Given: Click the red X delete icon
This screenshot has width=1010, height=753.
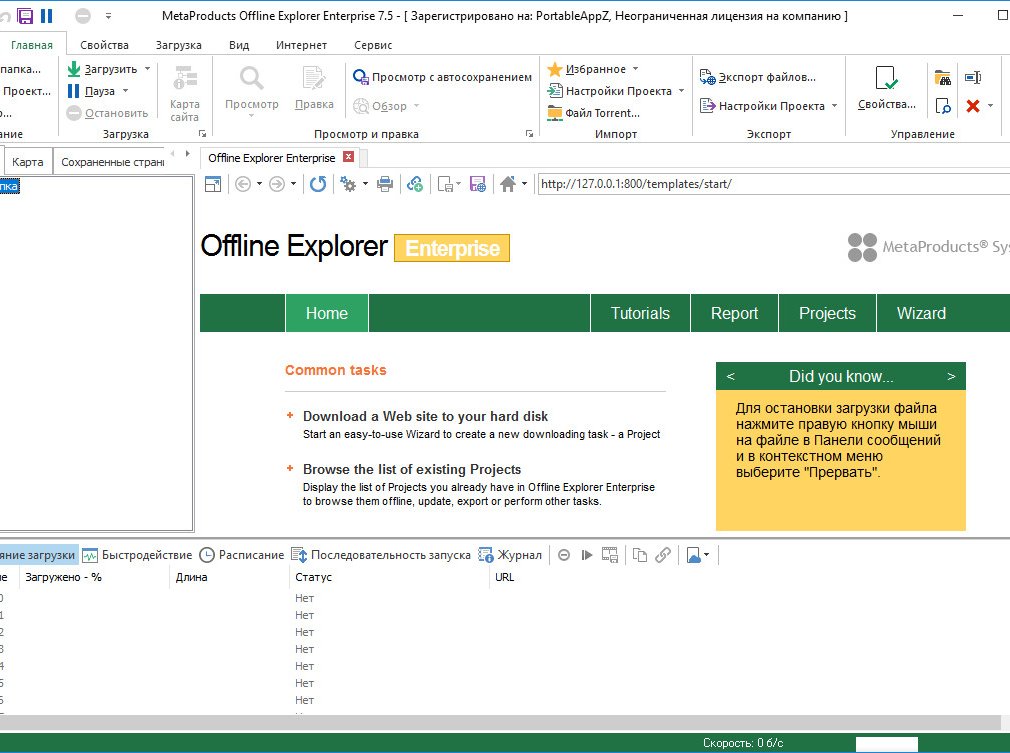Looking at the screenshot, I should click(x=973, y=106).
